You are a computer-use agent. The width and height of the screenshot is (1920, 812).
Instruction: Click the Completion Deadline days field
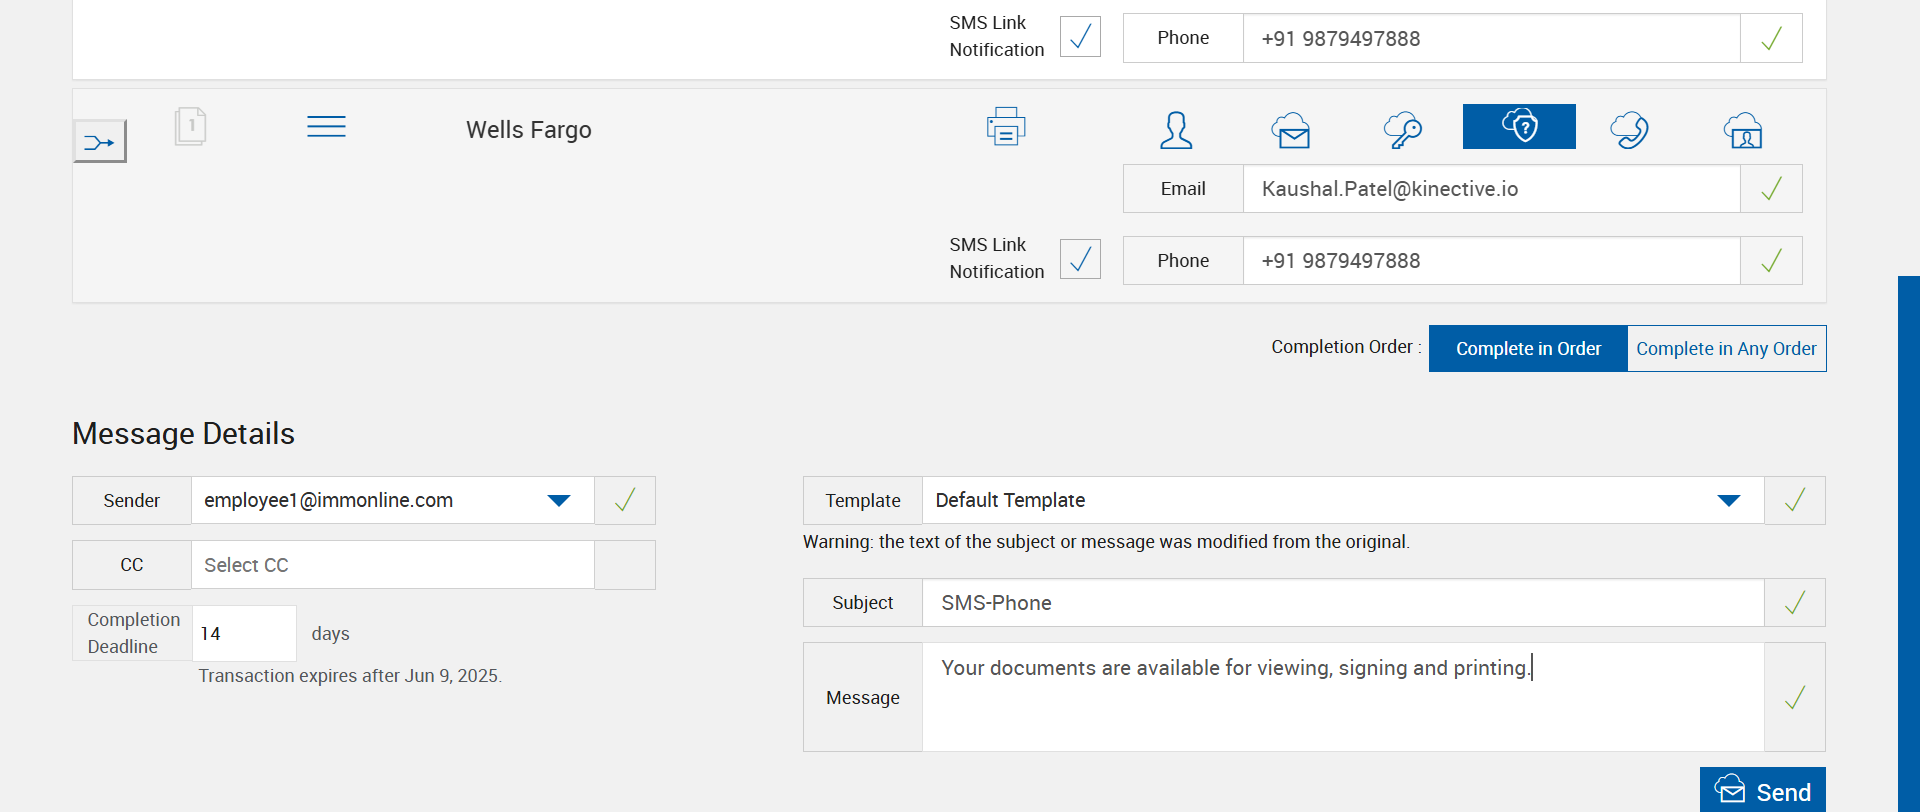[244, 634]
